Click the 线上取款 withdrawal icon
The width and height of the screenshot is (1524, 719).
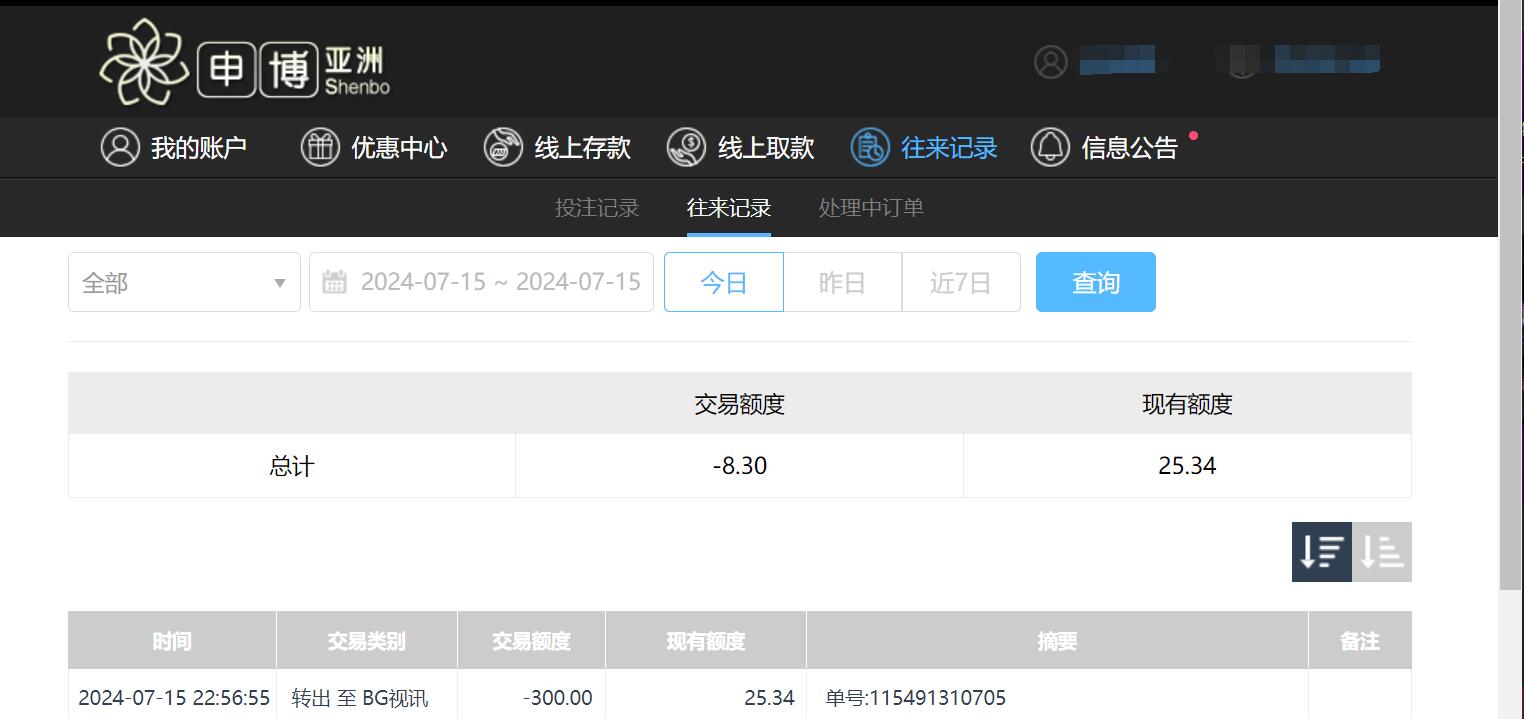(686, 146)
